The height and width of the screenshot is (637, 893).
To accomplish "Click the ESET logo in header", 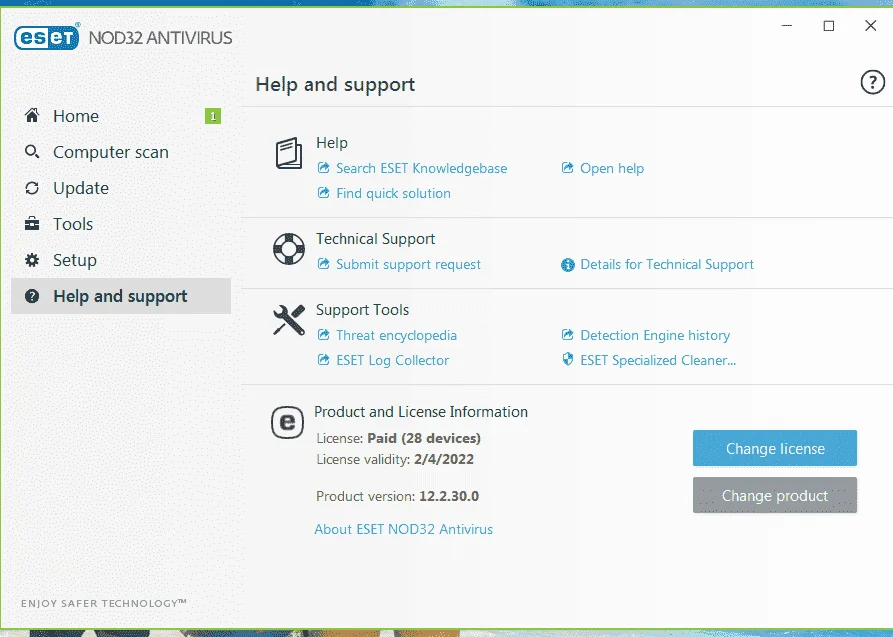I will pos(47,37).
